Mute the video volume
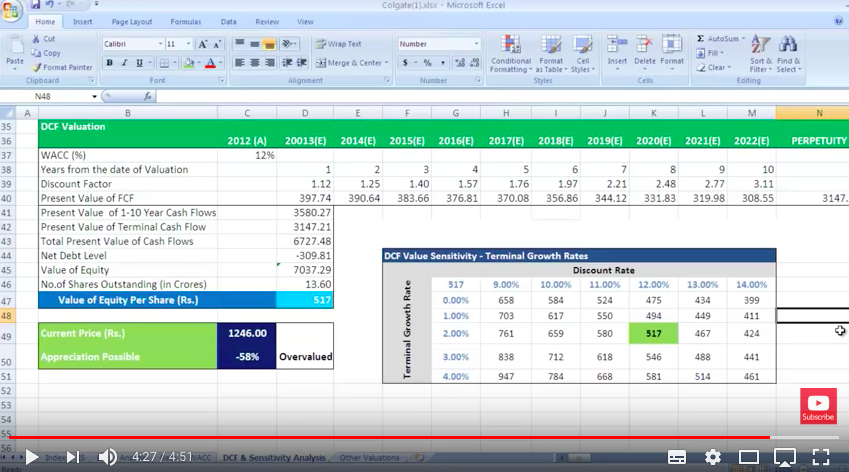This screenshot has height=472, width=849. 108,457
